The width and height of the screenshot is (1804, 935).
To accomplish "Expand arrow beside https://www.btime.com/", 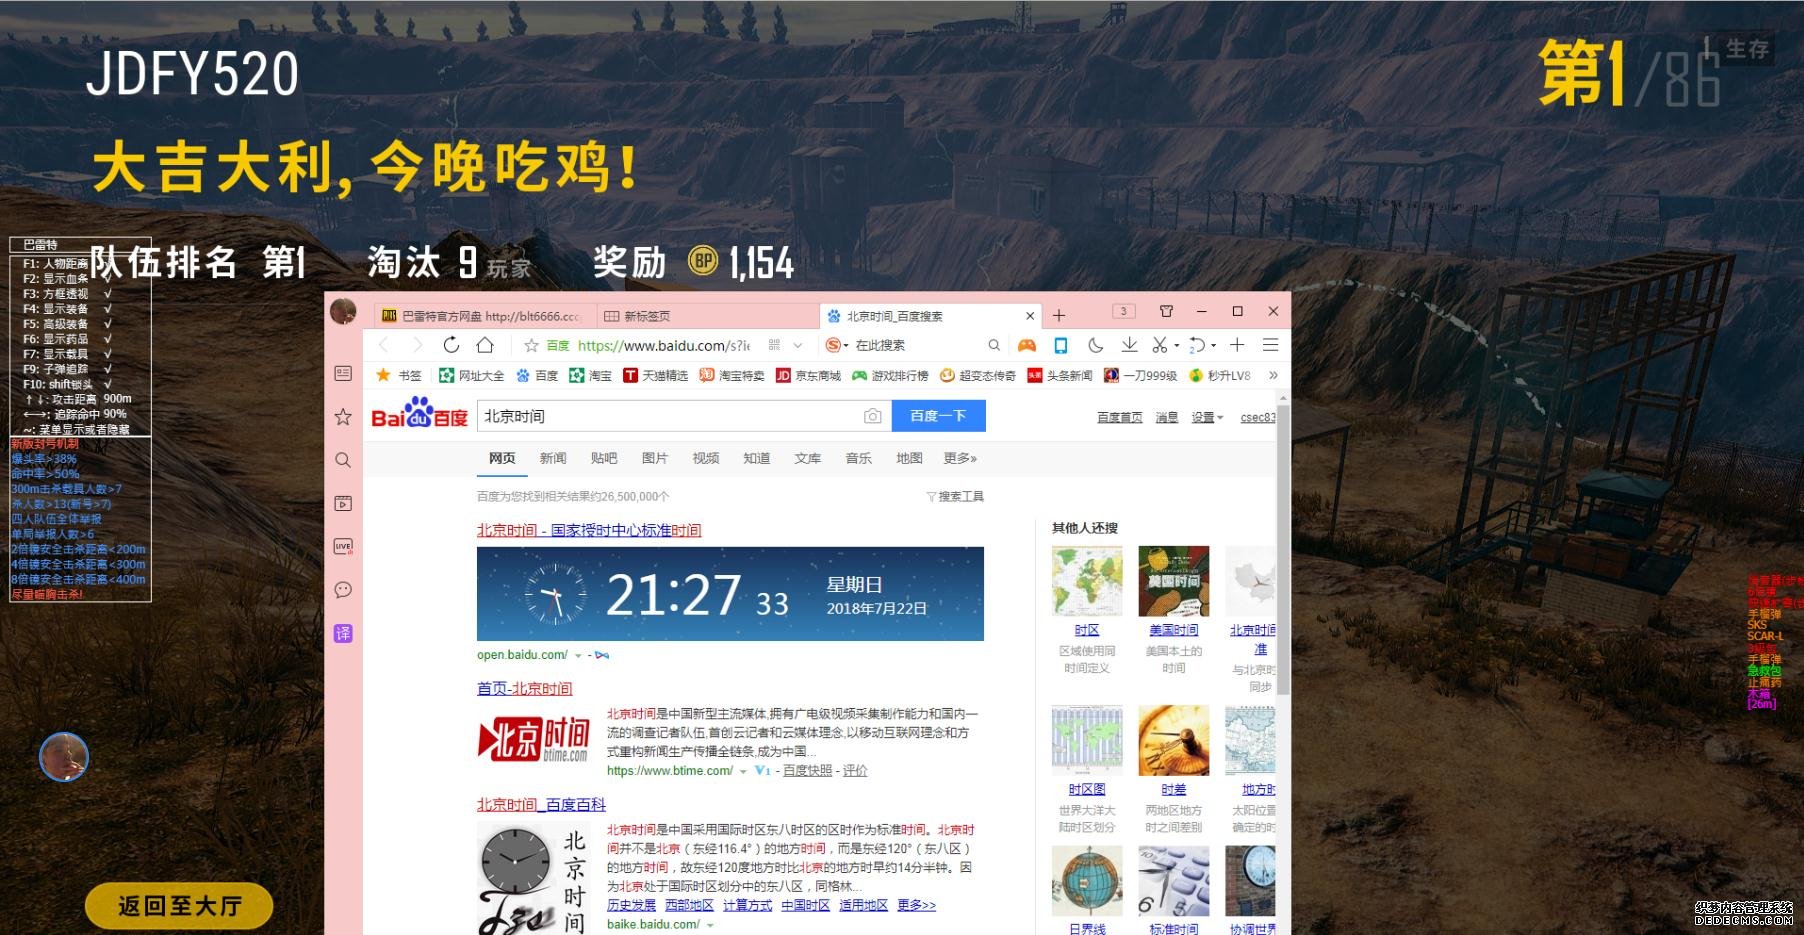I will pos(743,771).
